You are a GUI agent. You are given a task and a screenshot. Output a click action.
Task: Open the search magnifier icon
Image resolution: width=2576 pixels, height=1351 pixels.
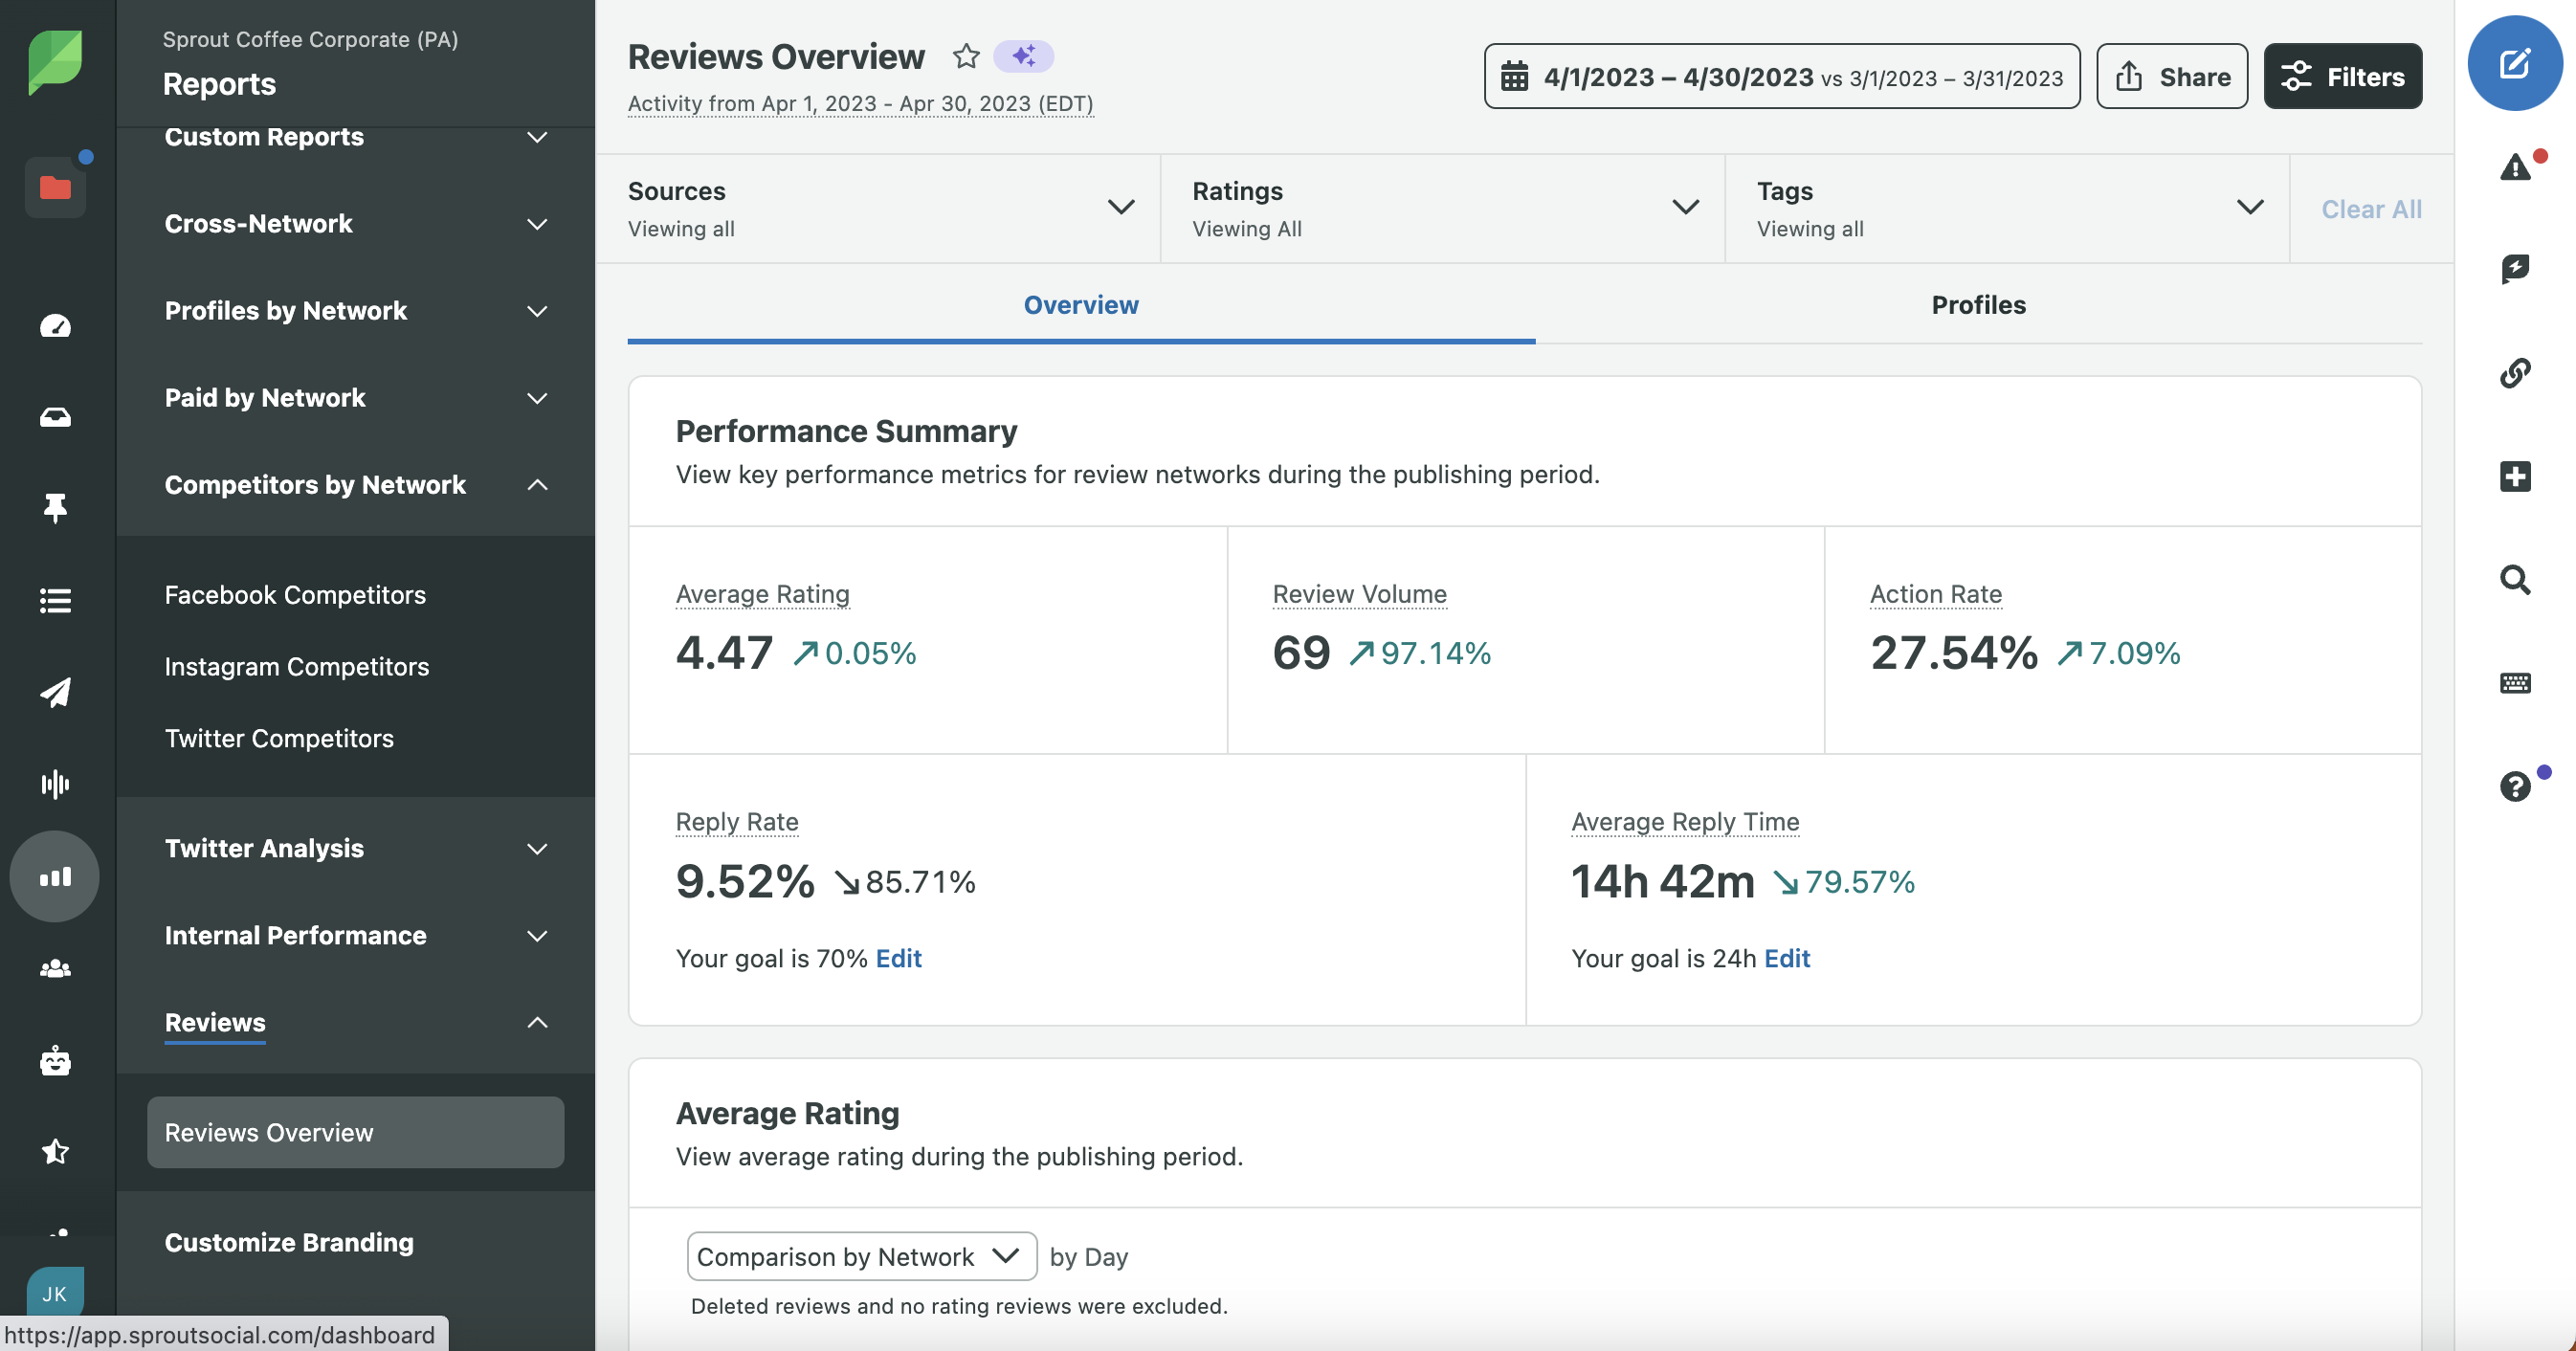(x=2514, y=580)
